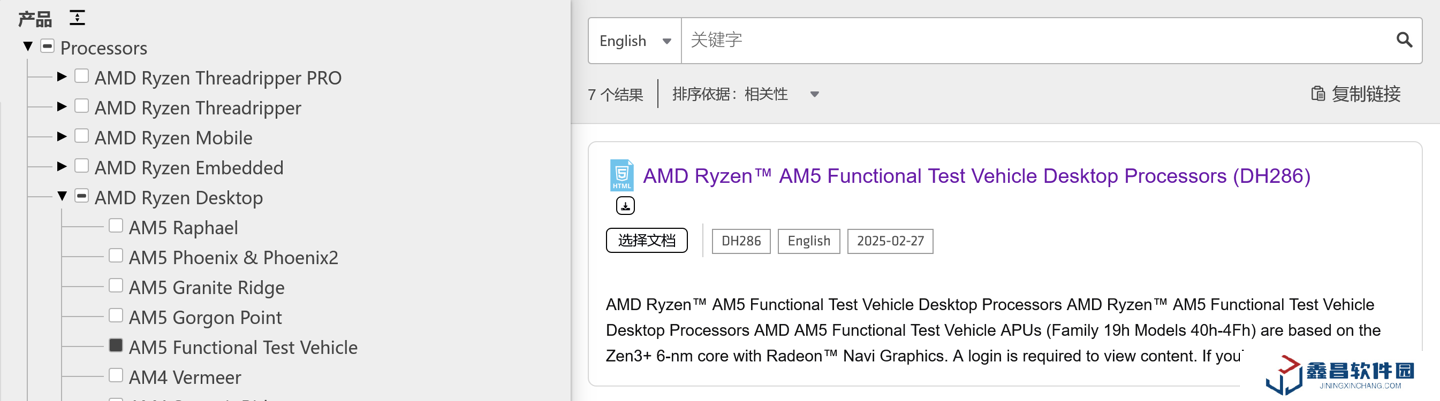Enable the AM5 Granite Ridge checkbox
1440x401 pixels.
point(116,286)
